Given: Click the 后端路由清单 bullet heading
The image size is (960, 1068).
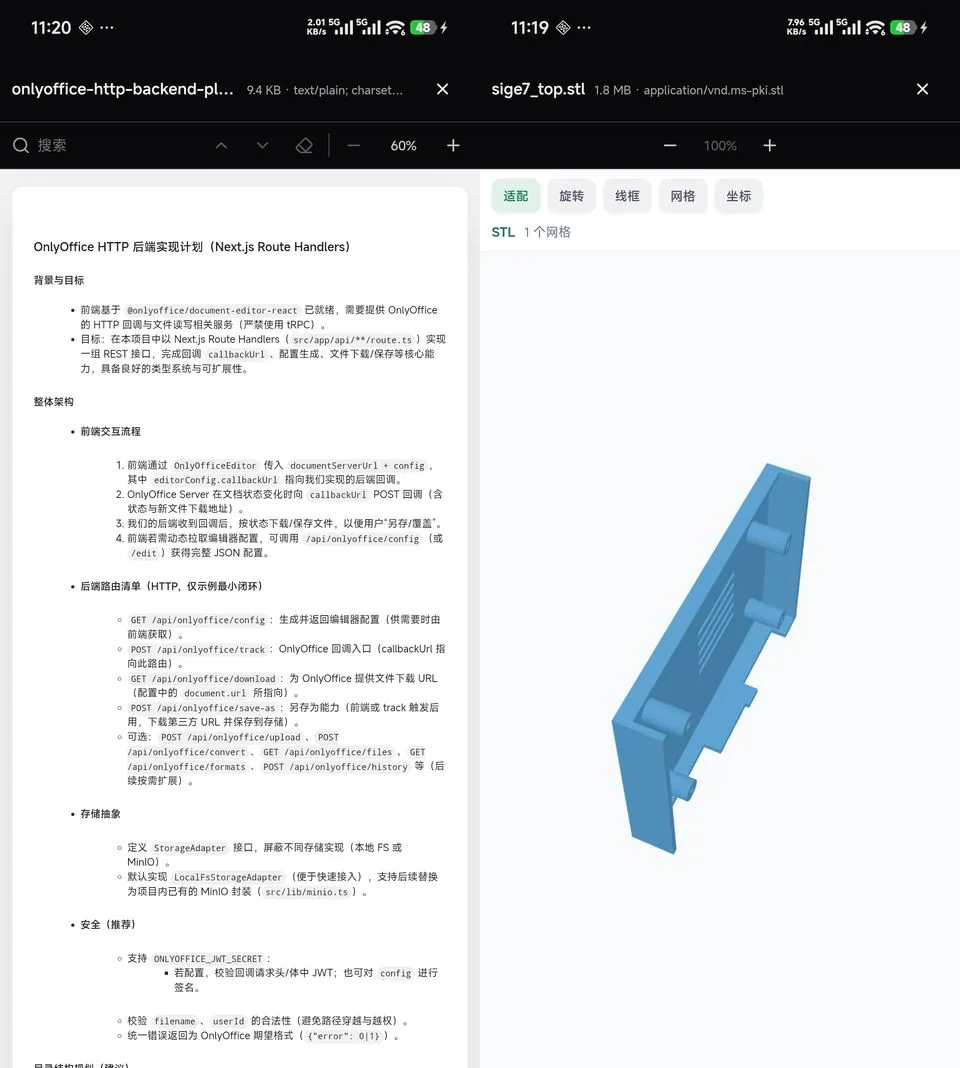Looking at the screenshot, I should tap(171, 586).
